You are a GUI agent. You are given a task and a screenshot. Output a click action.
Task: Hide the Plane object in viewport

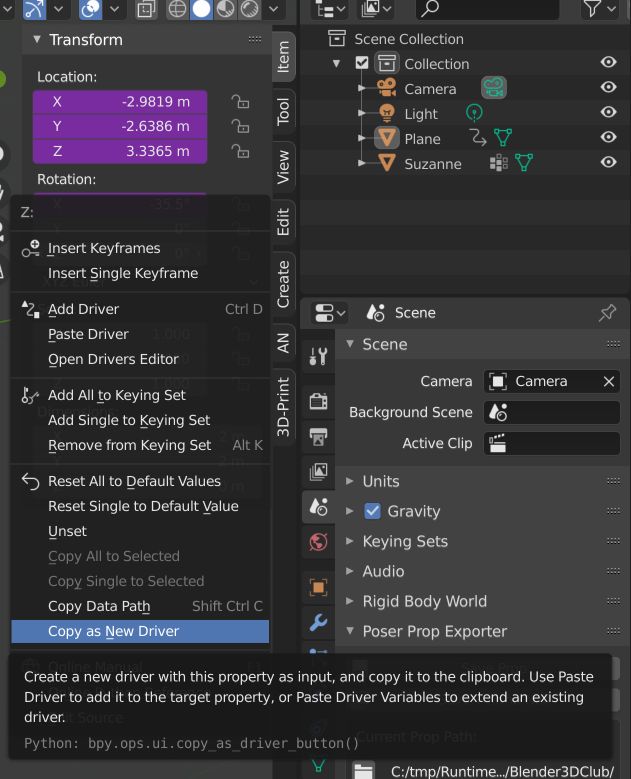pyautogui.click(x=608, y=137)
